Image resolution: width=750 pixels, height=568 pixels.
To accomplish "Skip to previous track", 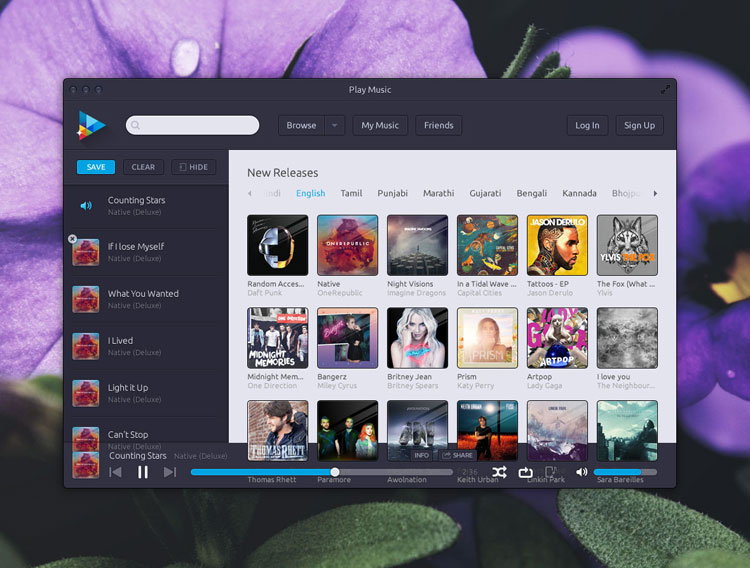I will tap(115, 472).
